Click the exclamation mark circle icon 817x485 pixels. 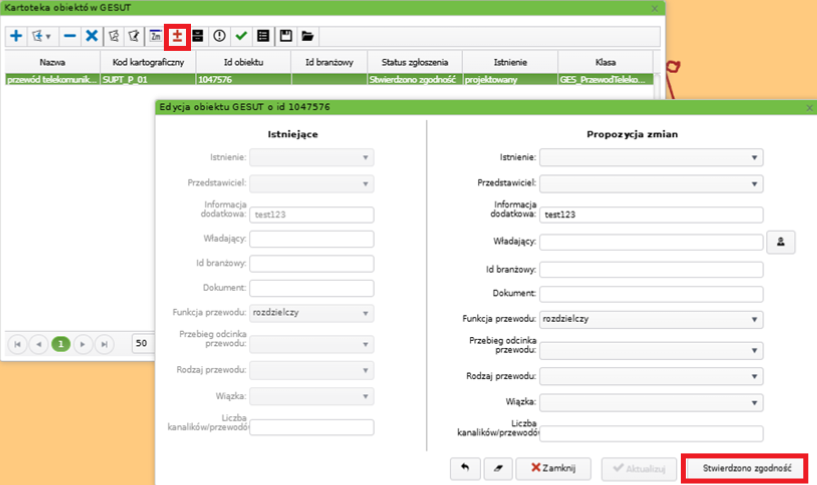(x=219, y=36)
